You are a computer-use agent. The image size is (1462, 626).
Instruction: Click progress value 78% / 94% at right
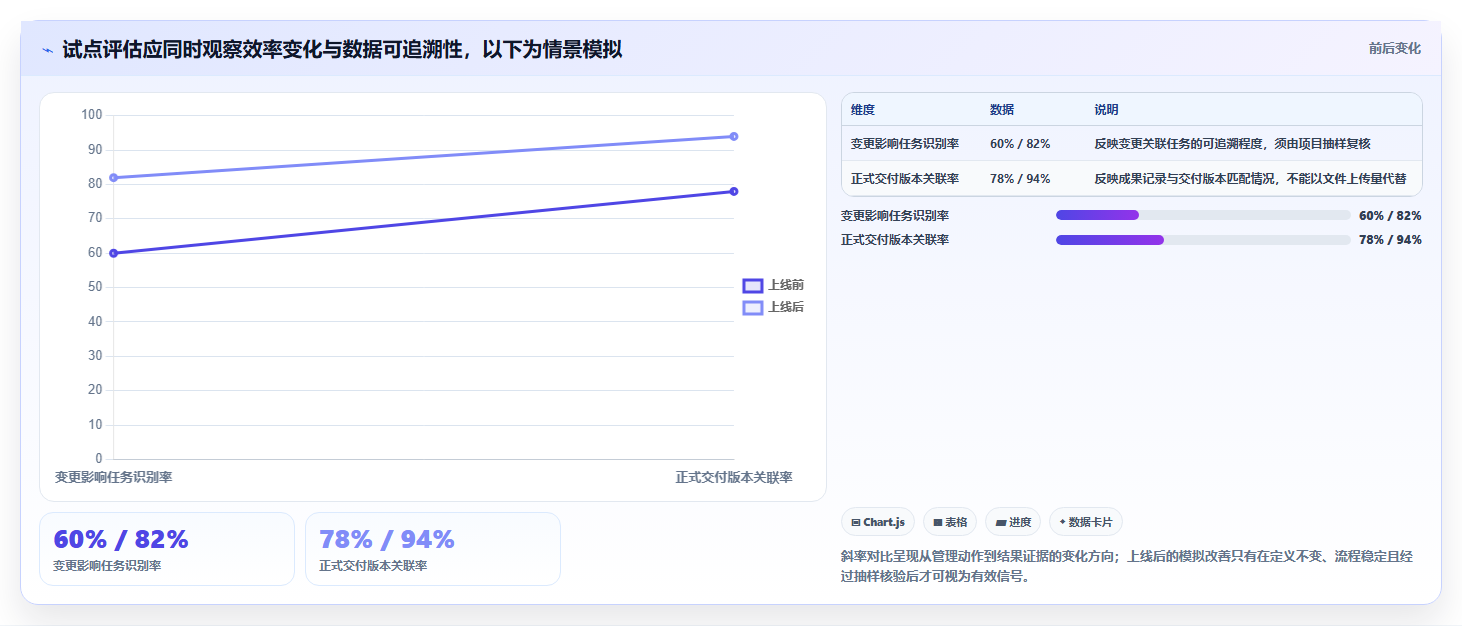coord(1390,240)
